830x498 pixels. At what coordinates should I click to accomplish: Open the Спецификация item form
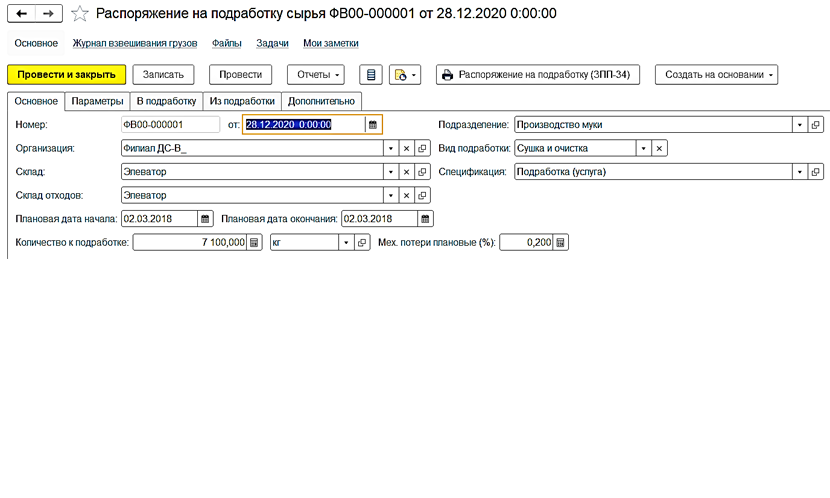coord(816,171)
